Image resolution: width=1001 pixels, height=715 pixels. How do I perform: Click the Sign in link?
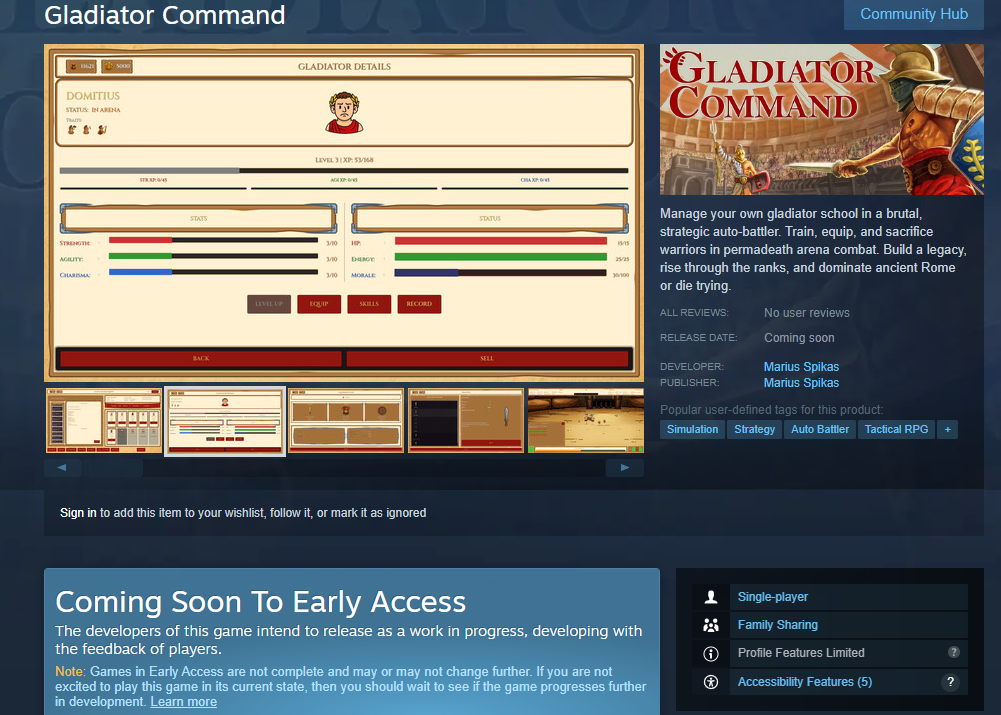[x=78, y=513]
